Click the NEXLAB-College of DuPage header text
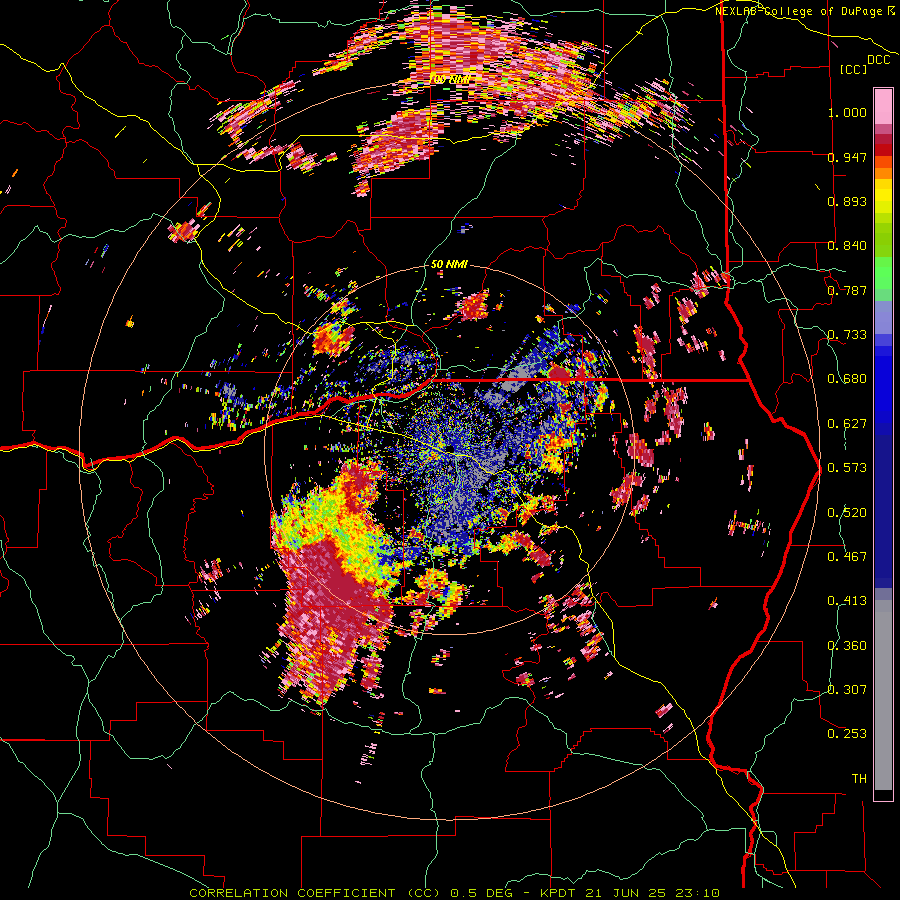The height and width of the screenshot is (900, 900). tap(798, 11)
